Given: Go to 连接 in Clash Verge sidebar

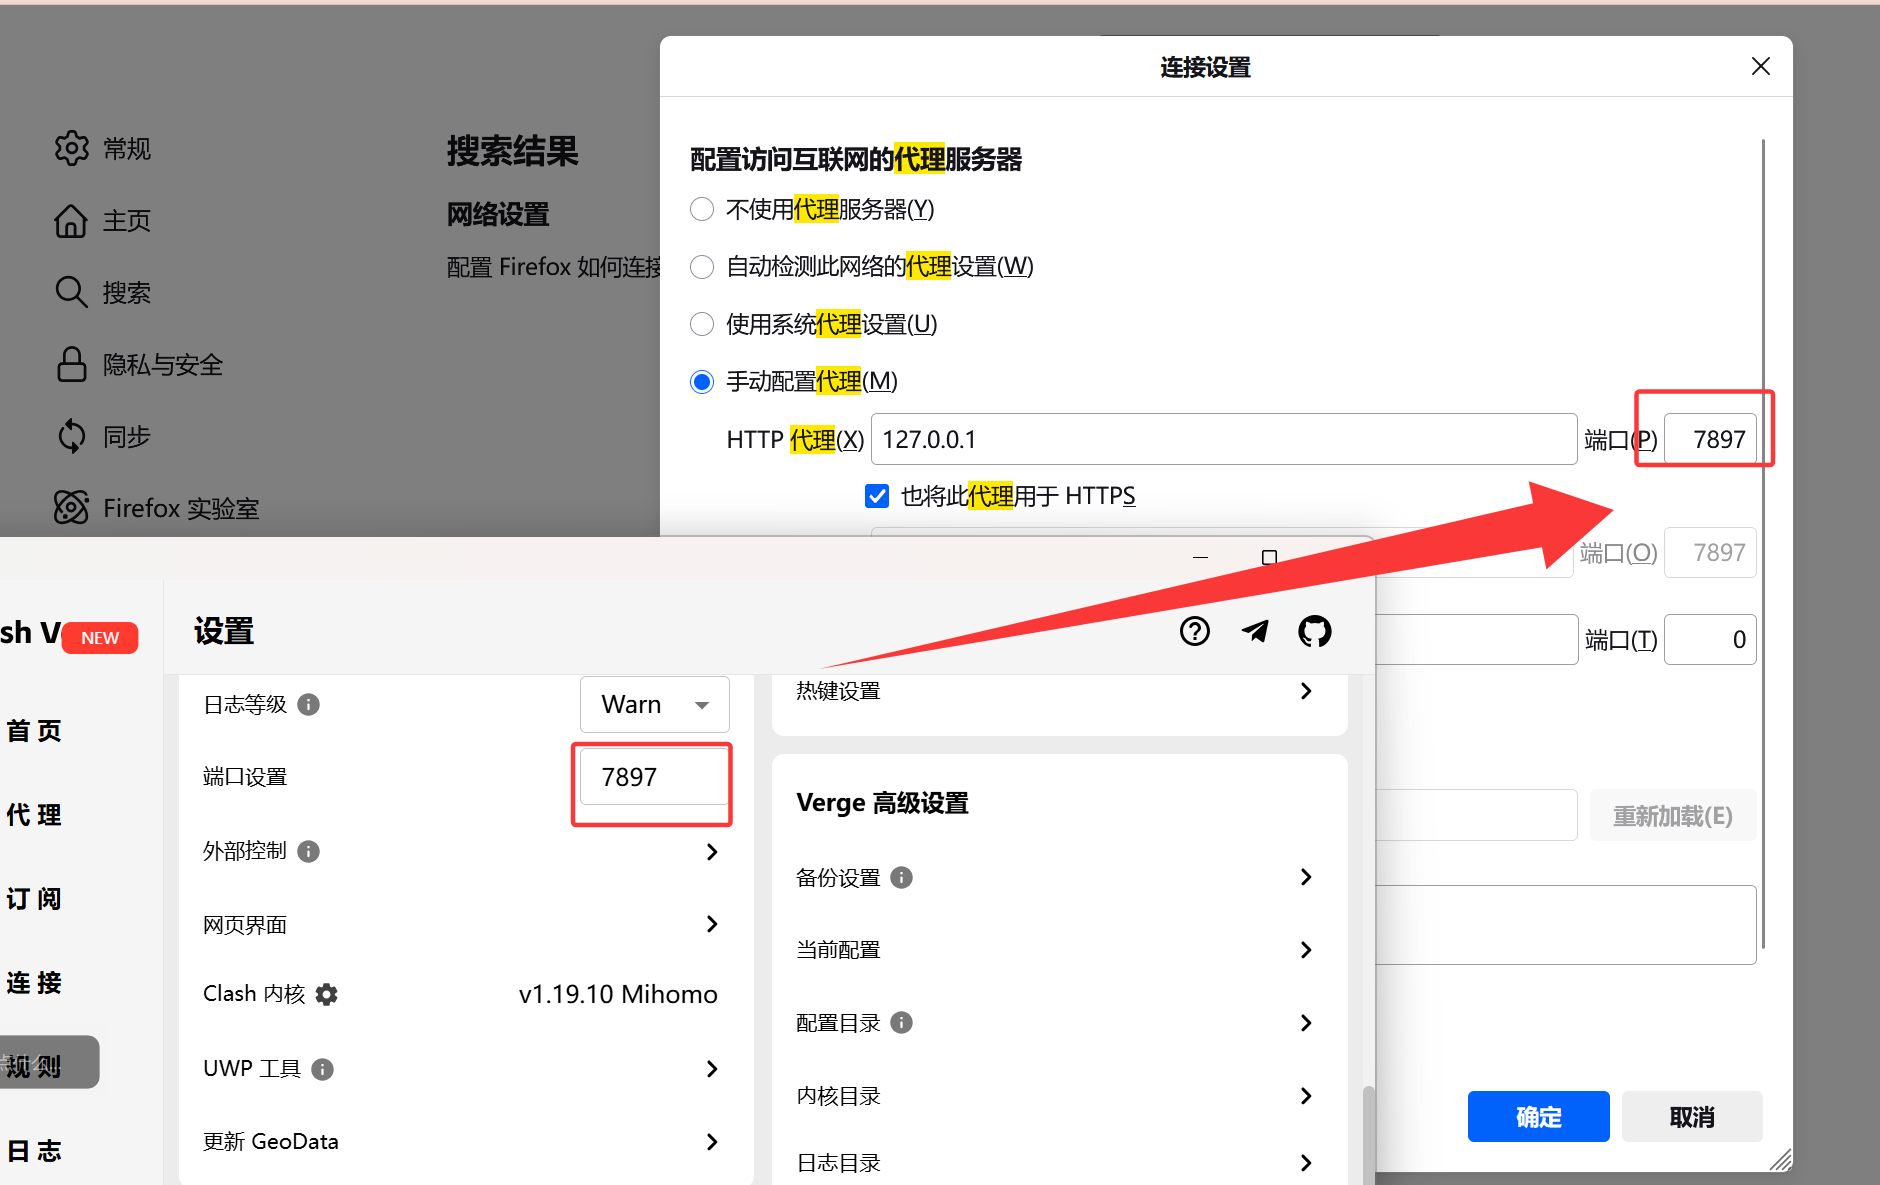Looking at the screenshot, I should [34, 983].
